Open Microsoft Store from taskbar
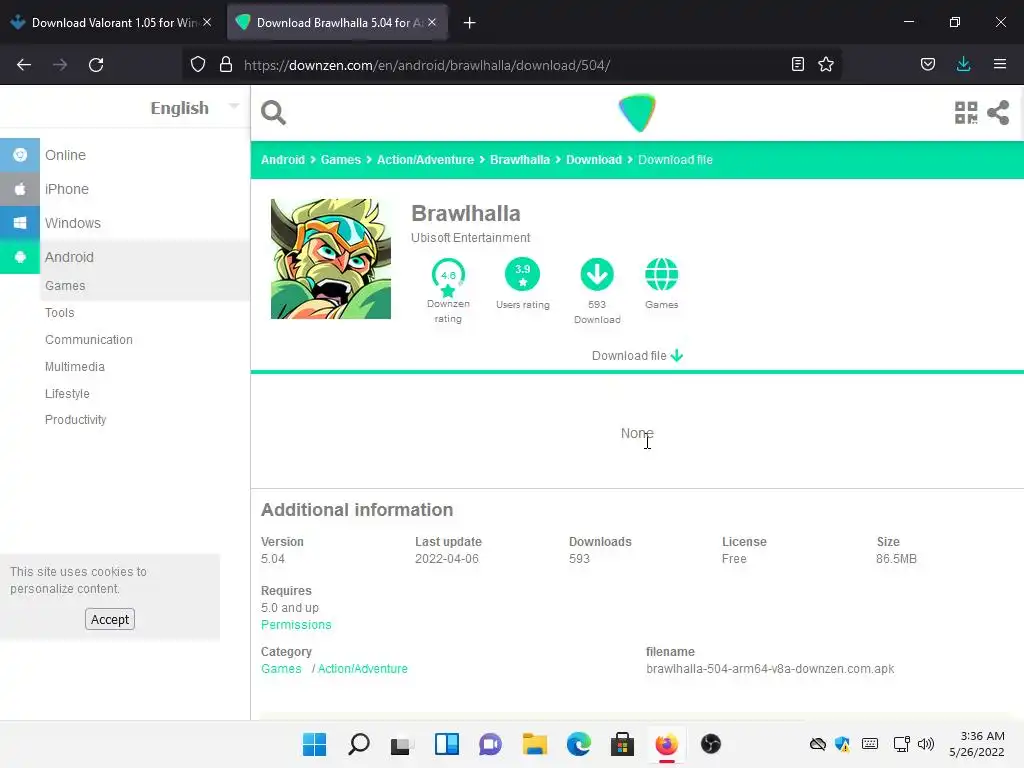 click(x=622, y=744)
